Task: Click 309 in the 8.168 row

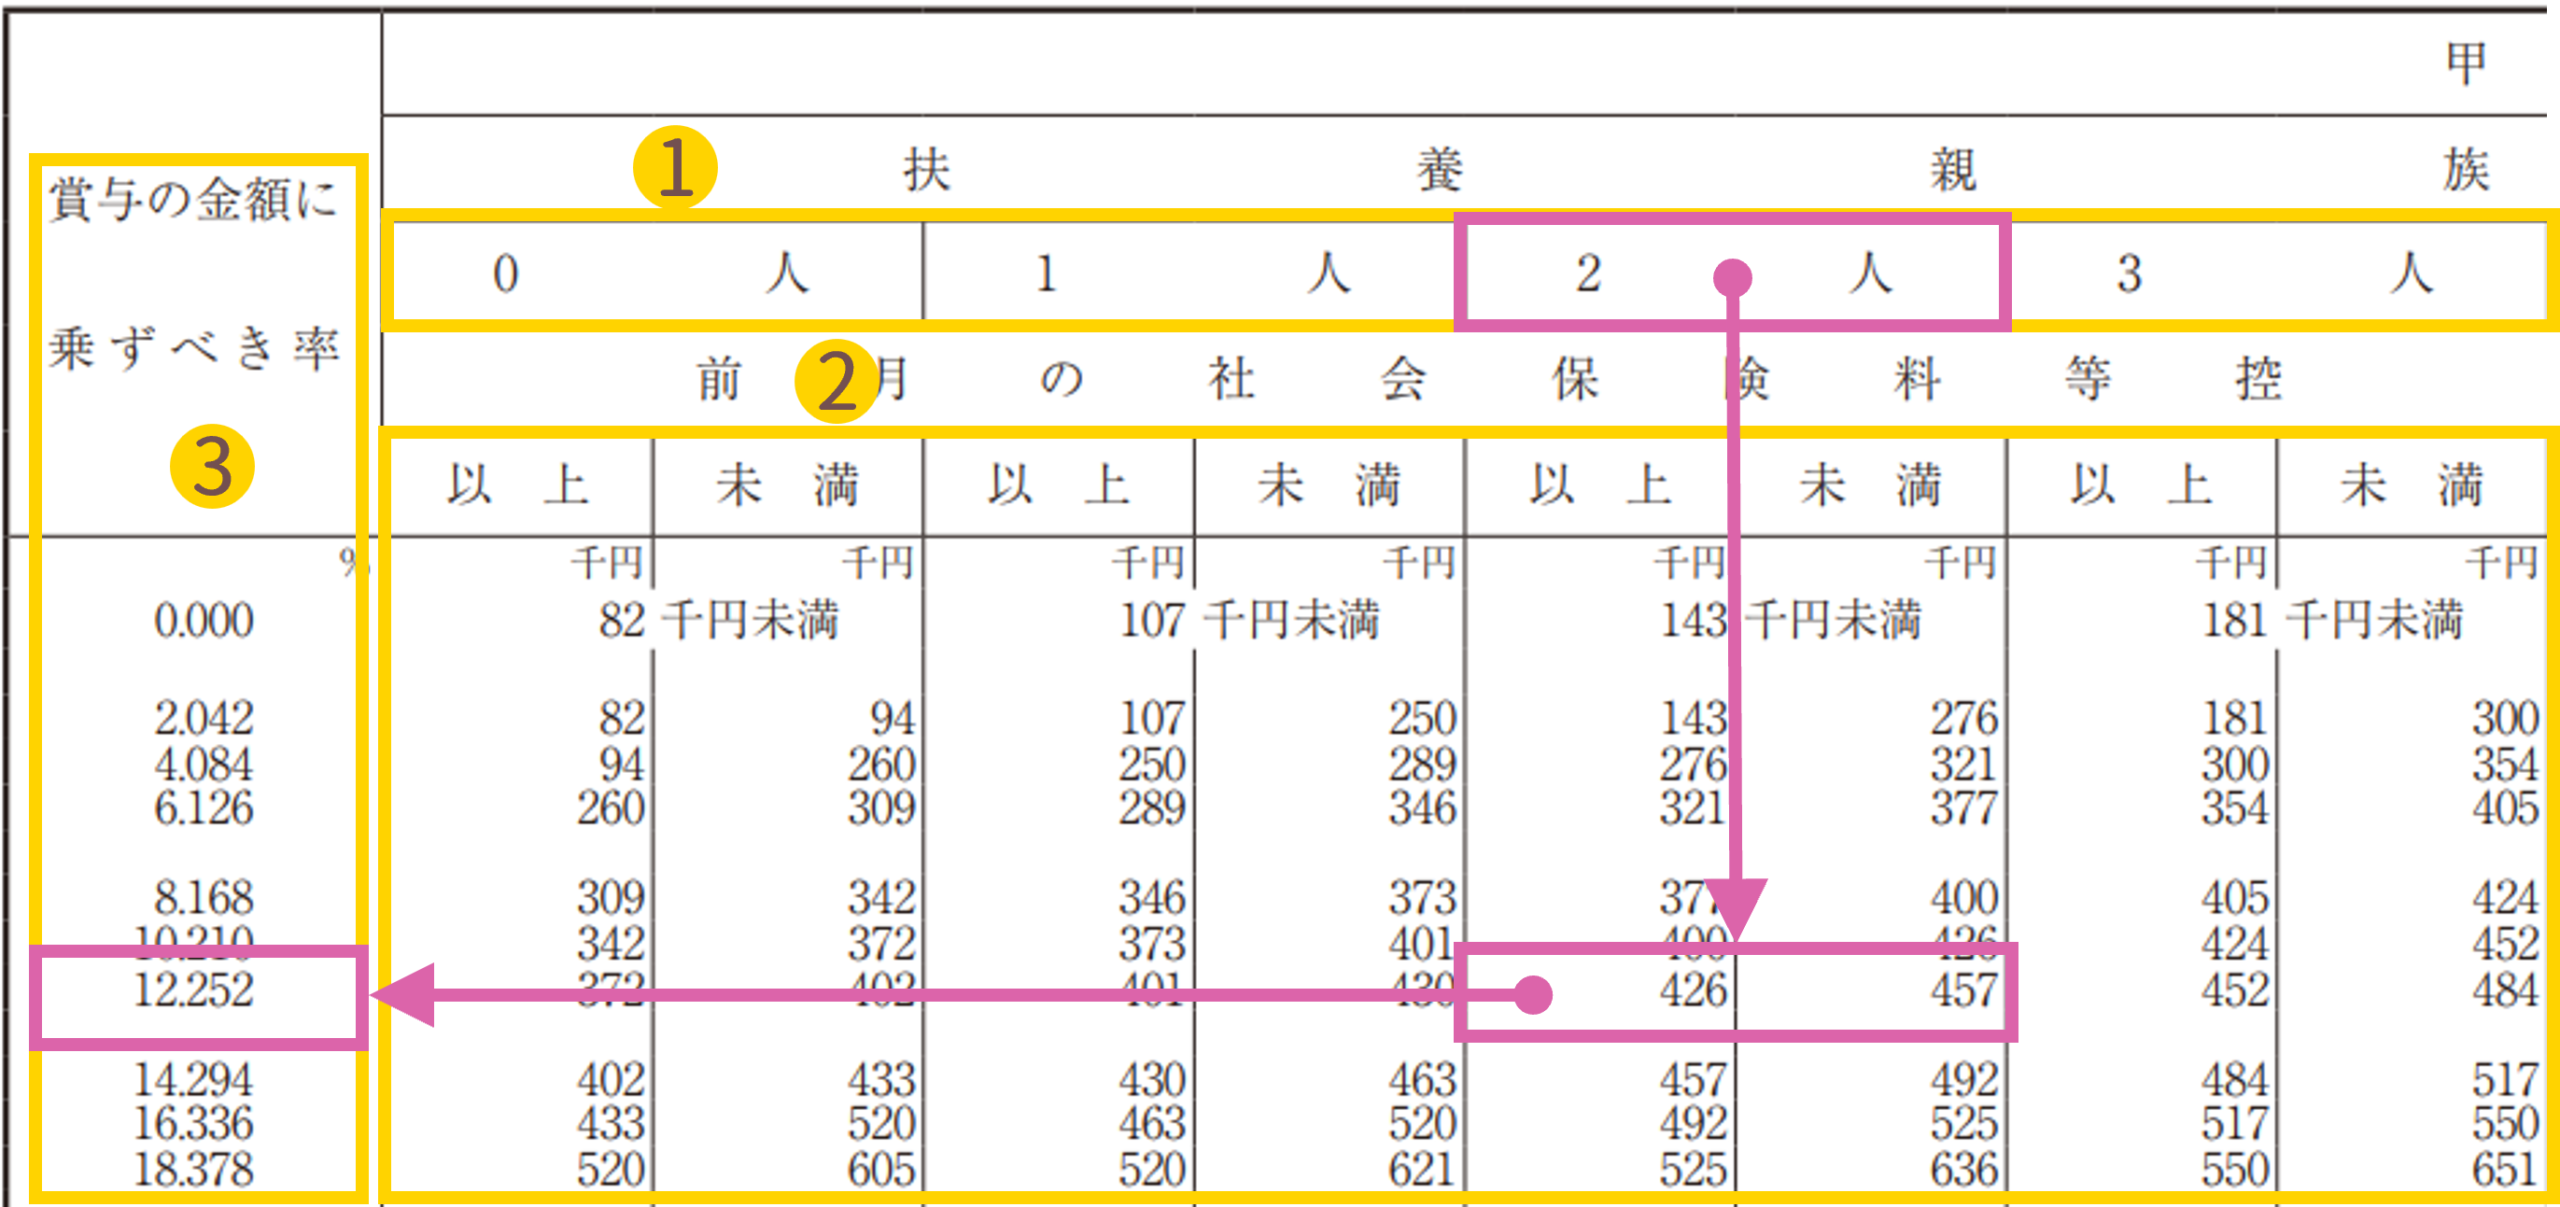Action: (611, 897)
